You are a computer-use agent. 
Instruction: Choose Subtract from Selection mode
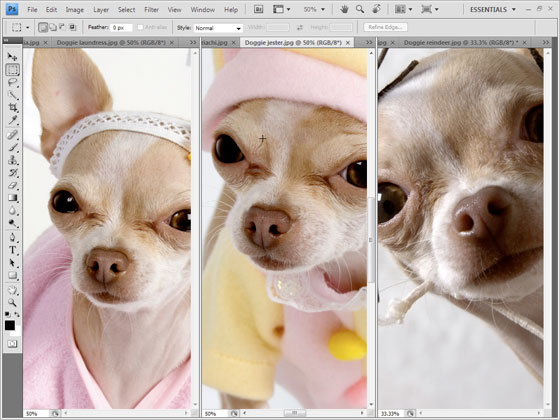[x=62, y=27]
